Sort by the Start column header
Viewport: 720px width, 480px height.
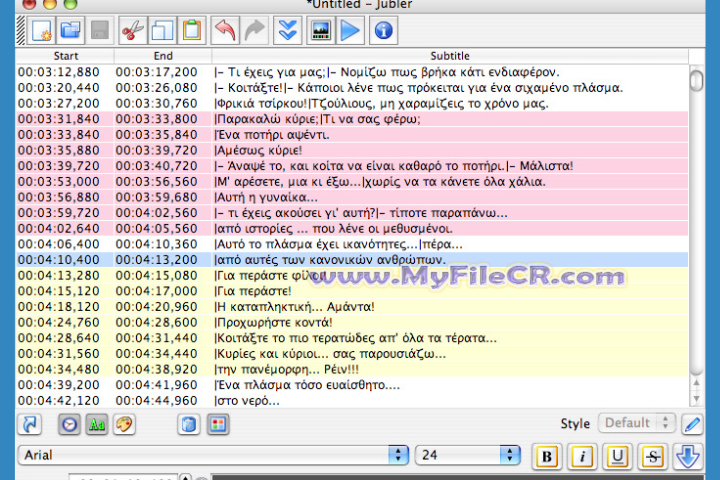pos(65,56)
